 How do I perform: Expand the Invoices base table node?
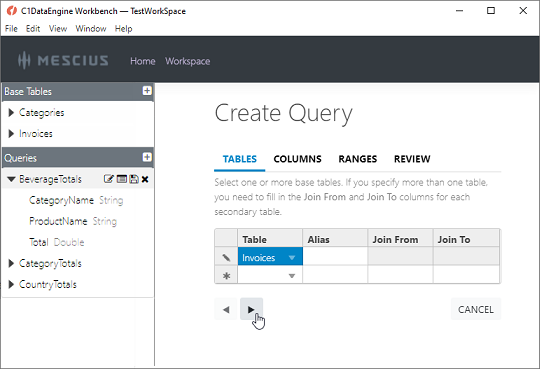[11, 133]
